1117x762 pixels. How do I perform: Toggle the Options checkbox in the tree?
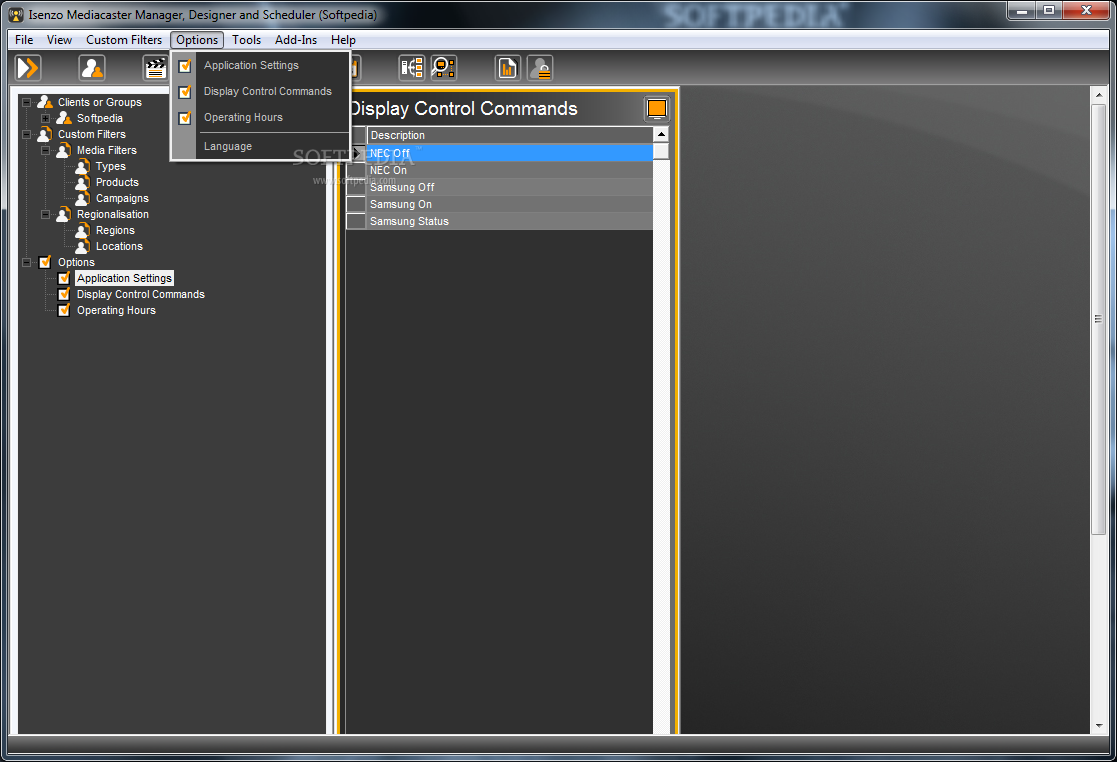coord(45,262)
